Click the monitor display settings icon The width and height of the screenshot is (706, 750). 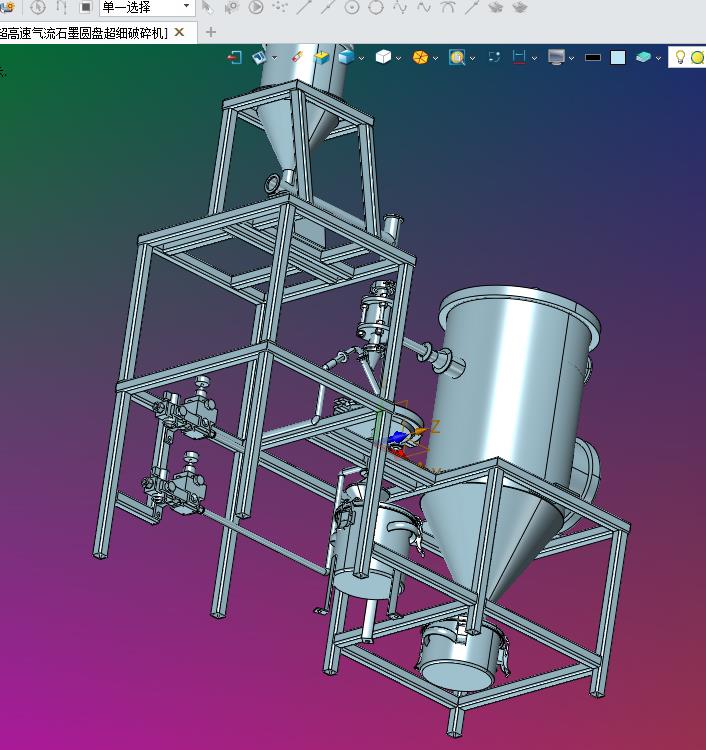[x=556, y=57]
